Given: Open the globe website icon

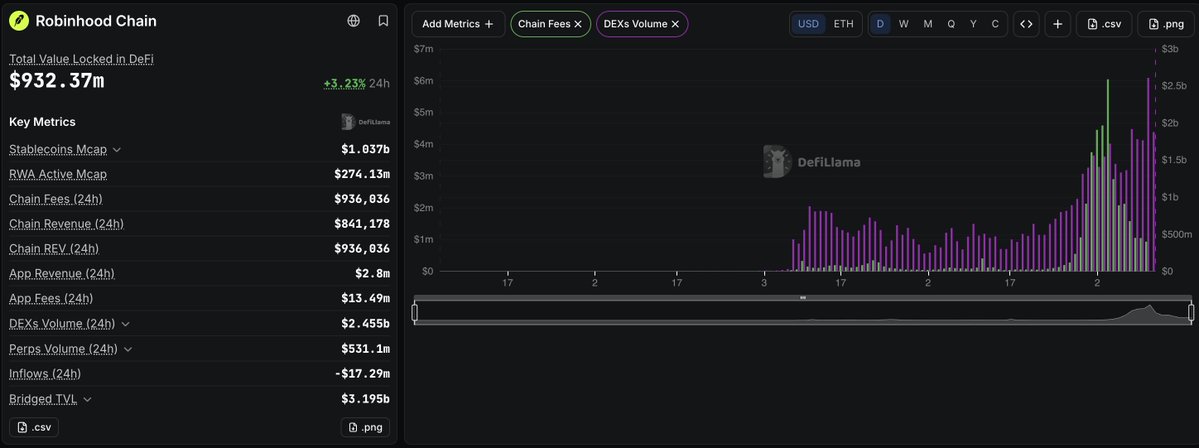Looking at the screenshot, I should [353, 21].
